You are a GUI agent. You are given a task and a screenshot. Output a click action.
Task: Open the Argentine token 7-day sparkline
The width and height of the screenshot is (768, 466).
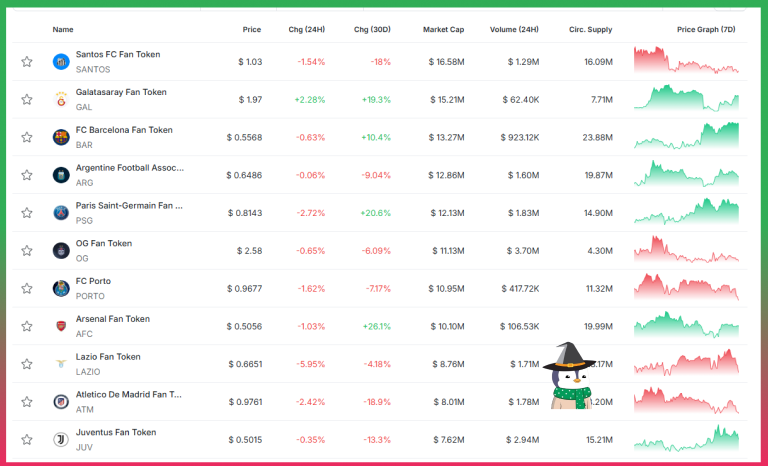click(686, 173)
